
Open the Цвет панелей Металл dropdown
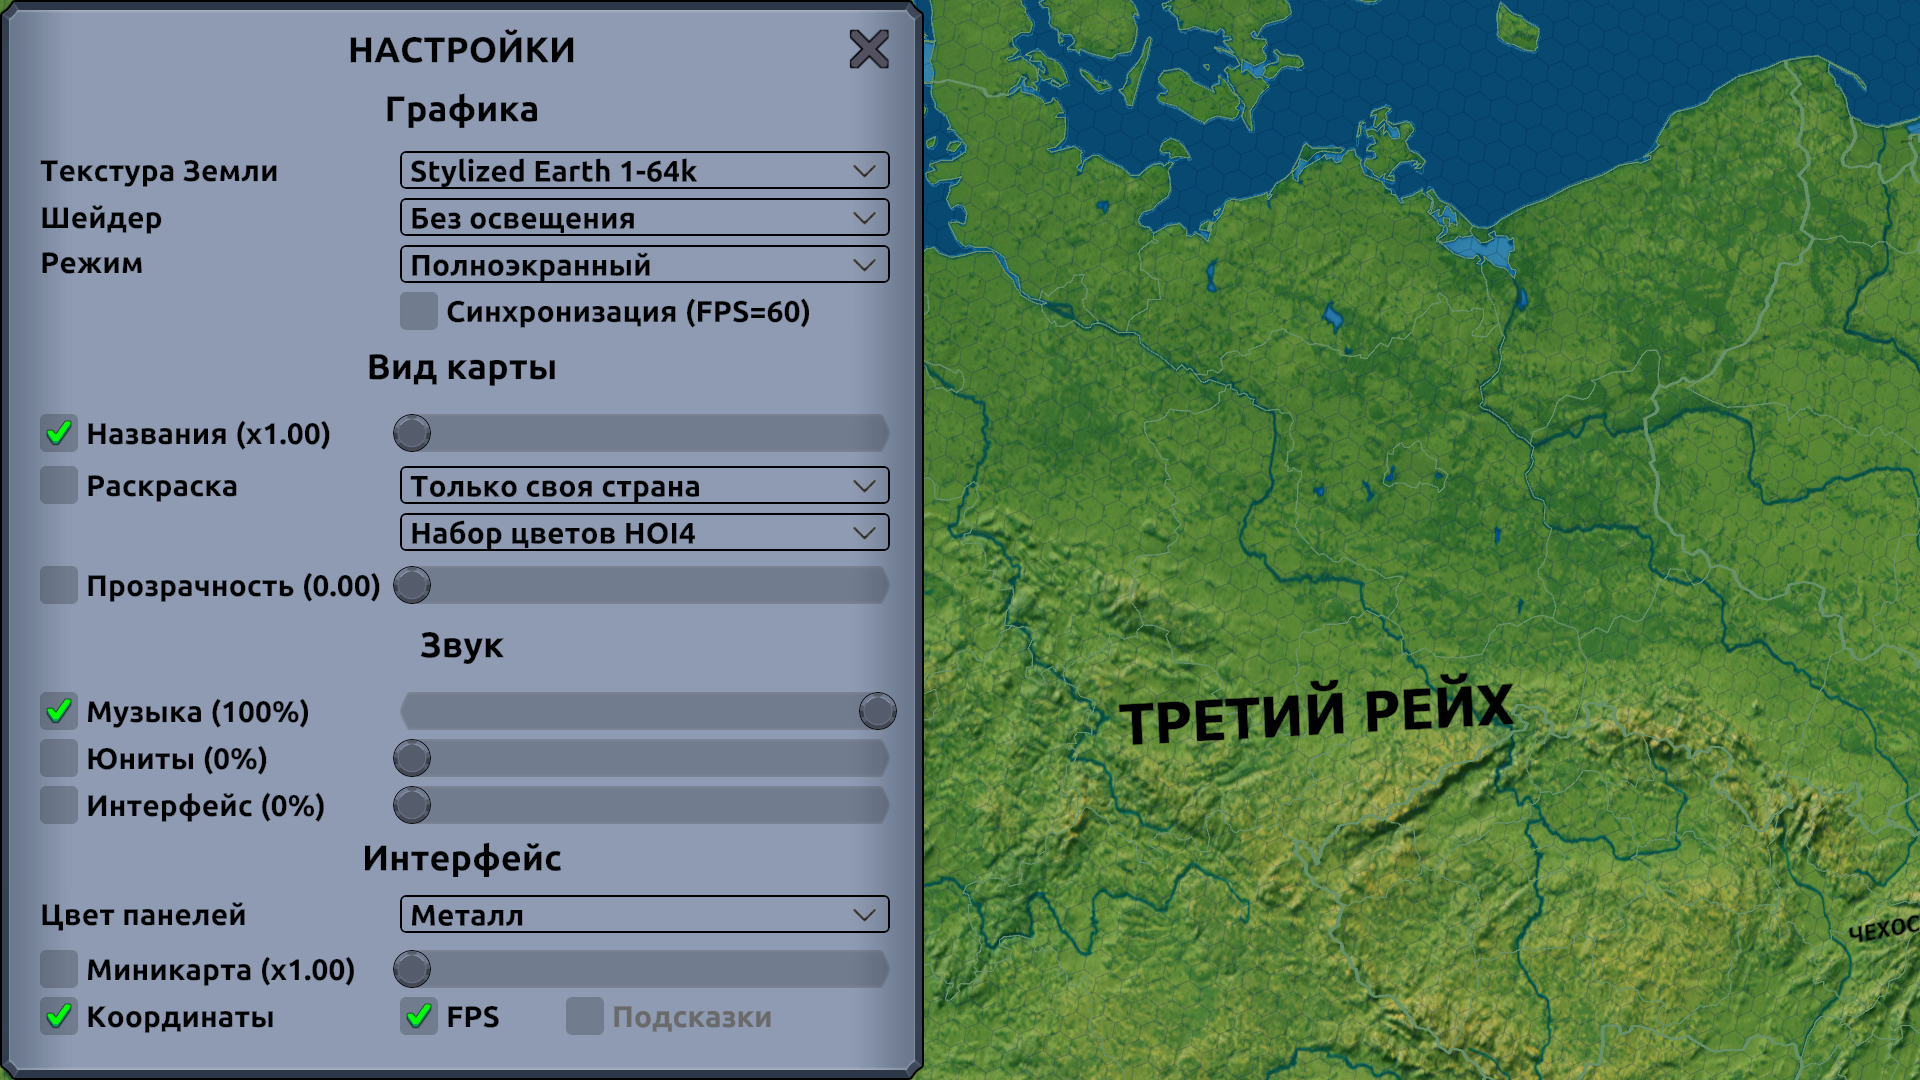(x=644, y=915)
